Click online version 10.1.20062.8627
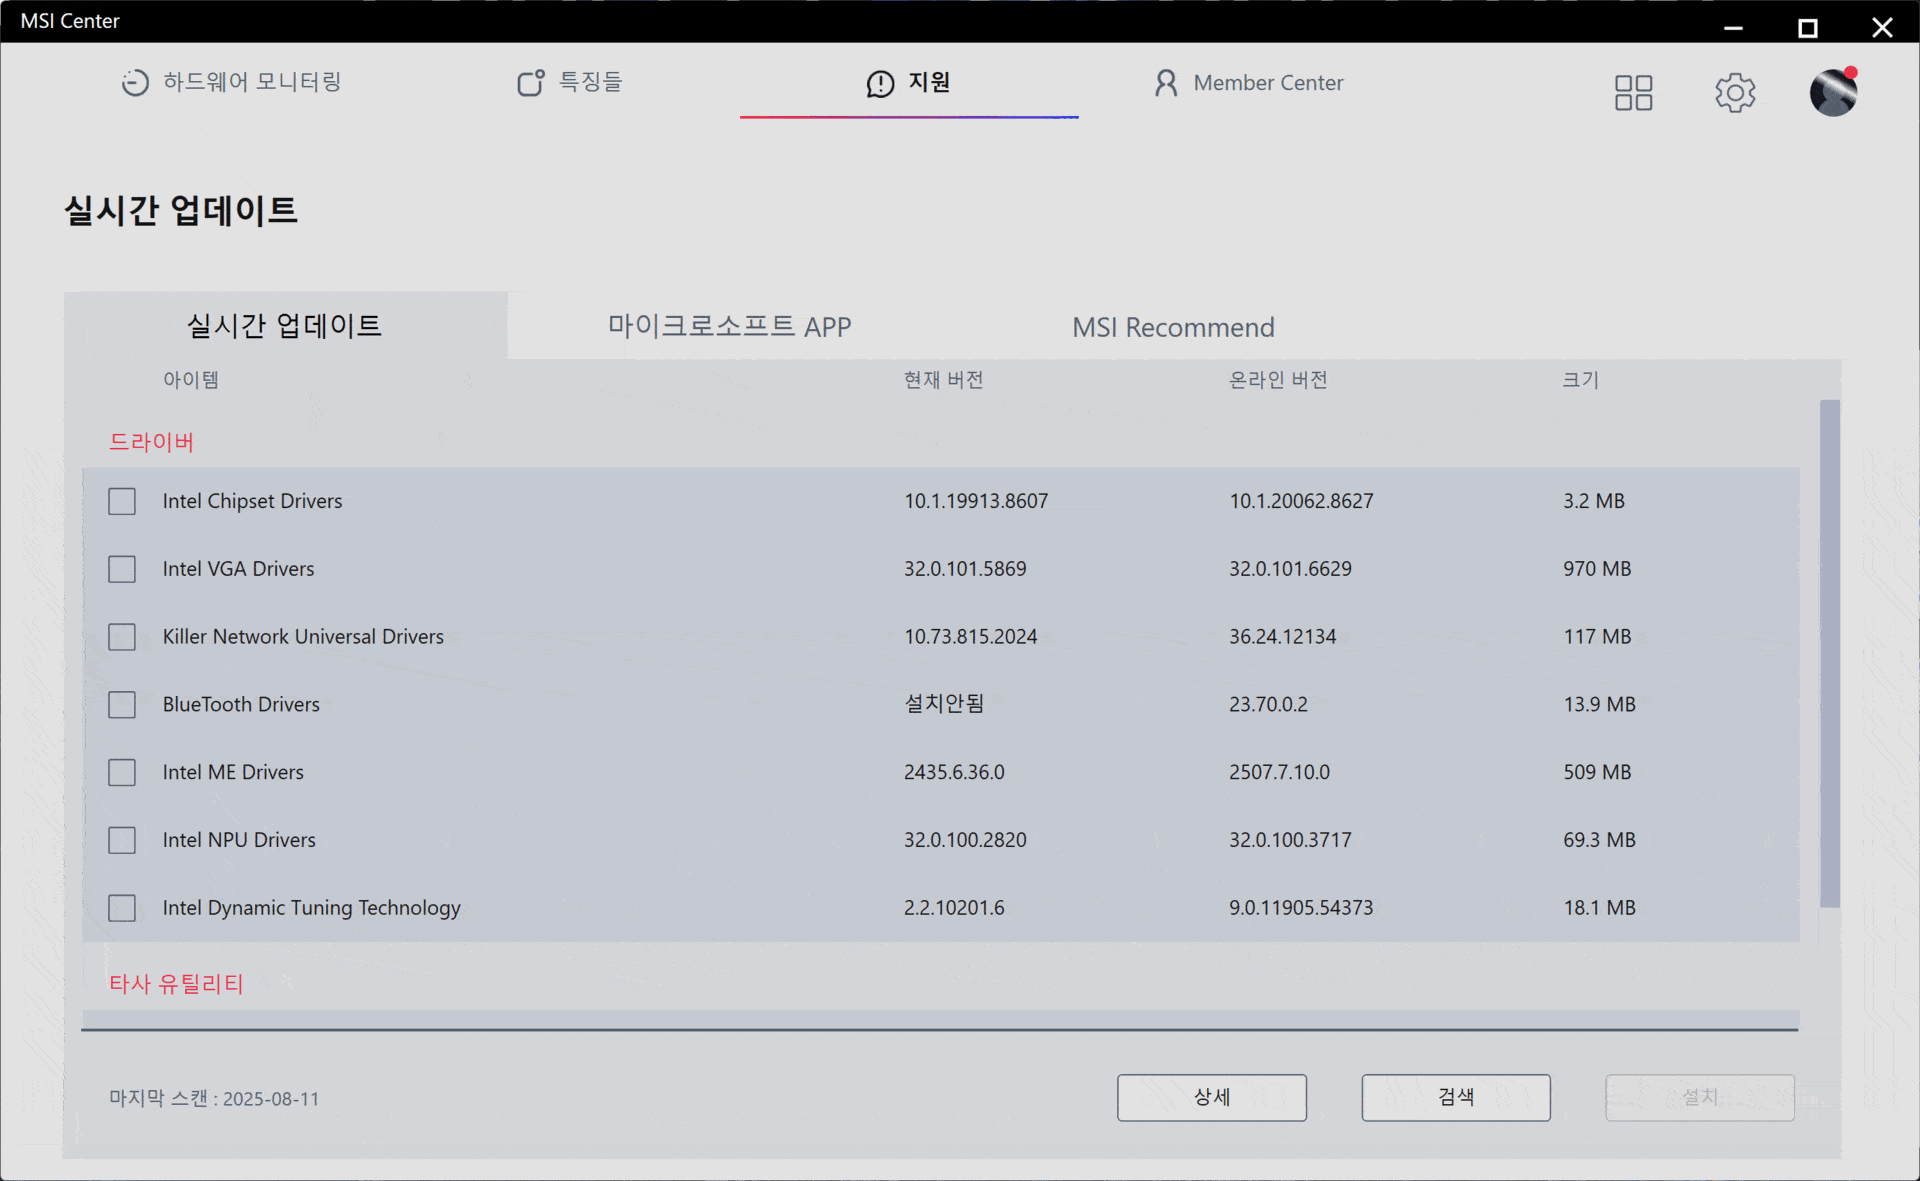Image resolution: width=1920 pixels, height=1181 pixels. 1301,501
